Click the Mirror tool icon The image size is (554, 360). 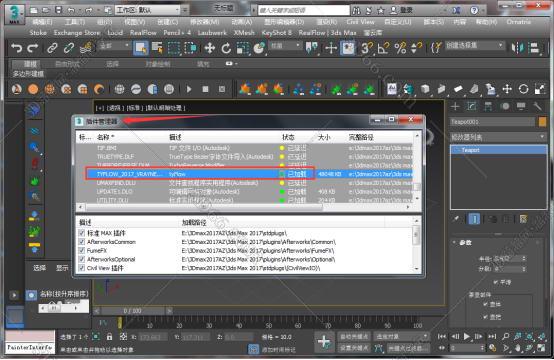(x=518, y=48)
